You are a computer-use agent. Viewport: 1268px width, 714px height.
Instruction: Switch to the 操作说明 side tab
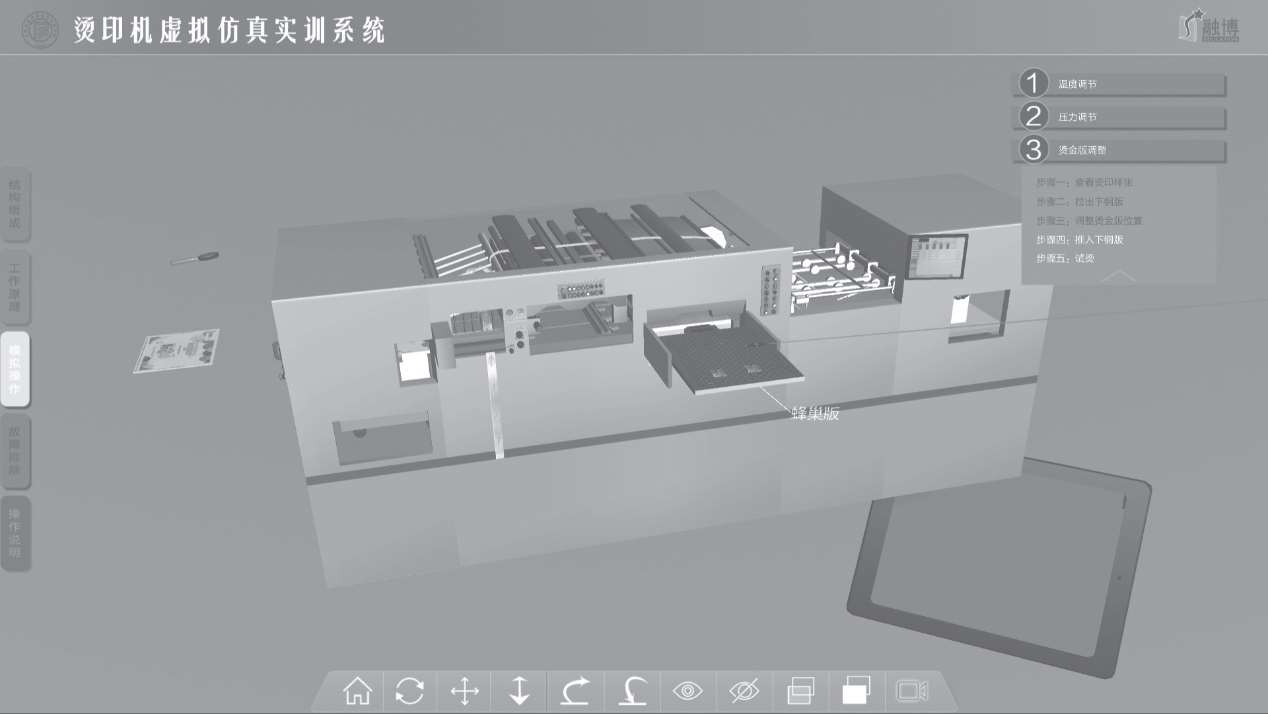[15, 533]
